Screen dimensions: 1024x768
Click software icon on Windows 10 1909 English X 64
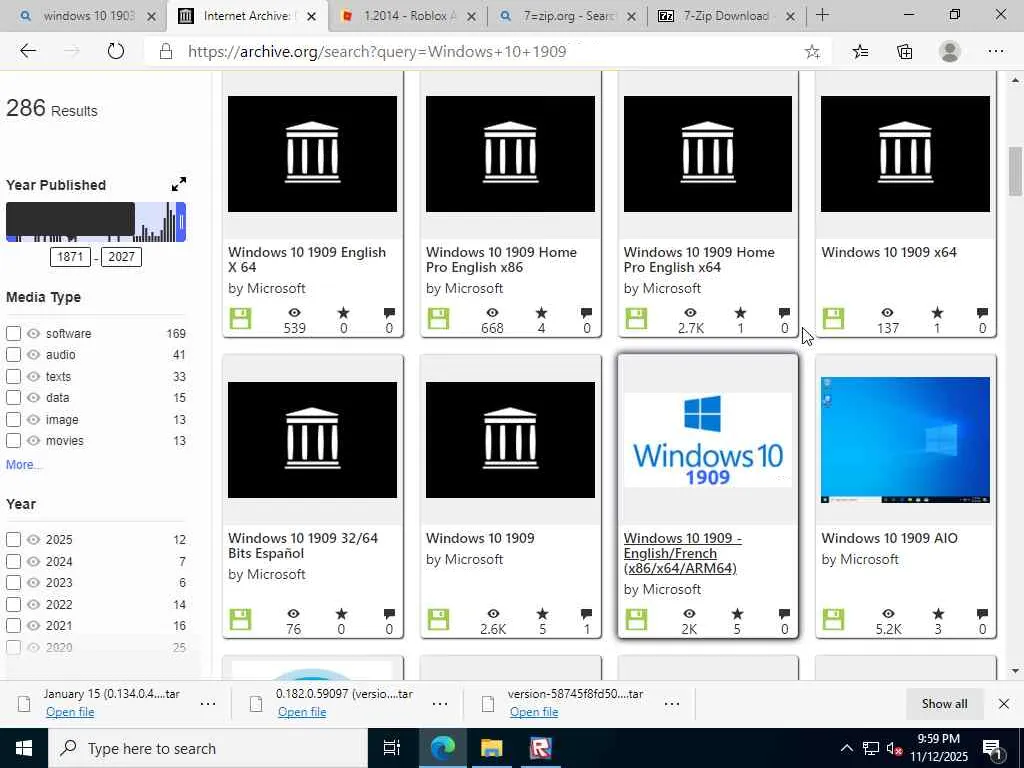(x=240, y=319)
